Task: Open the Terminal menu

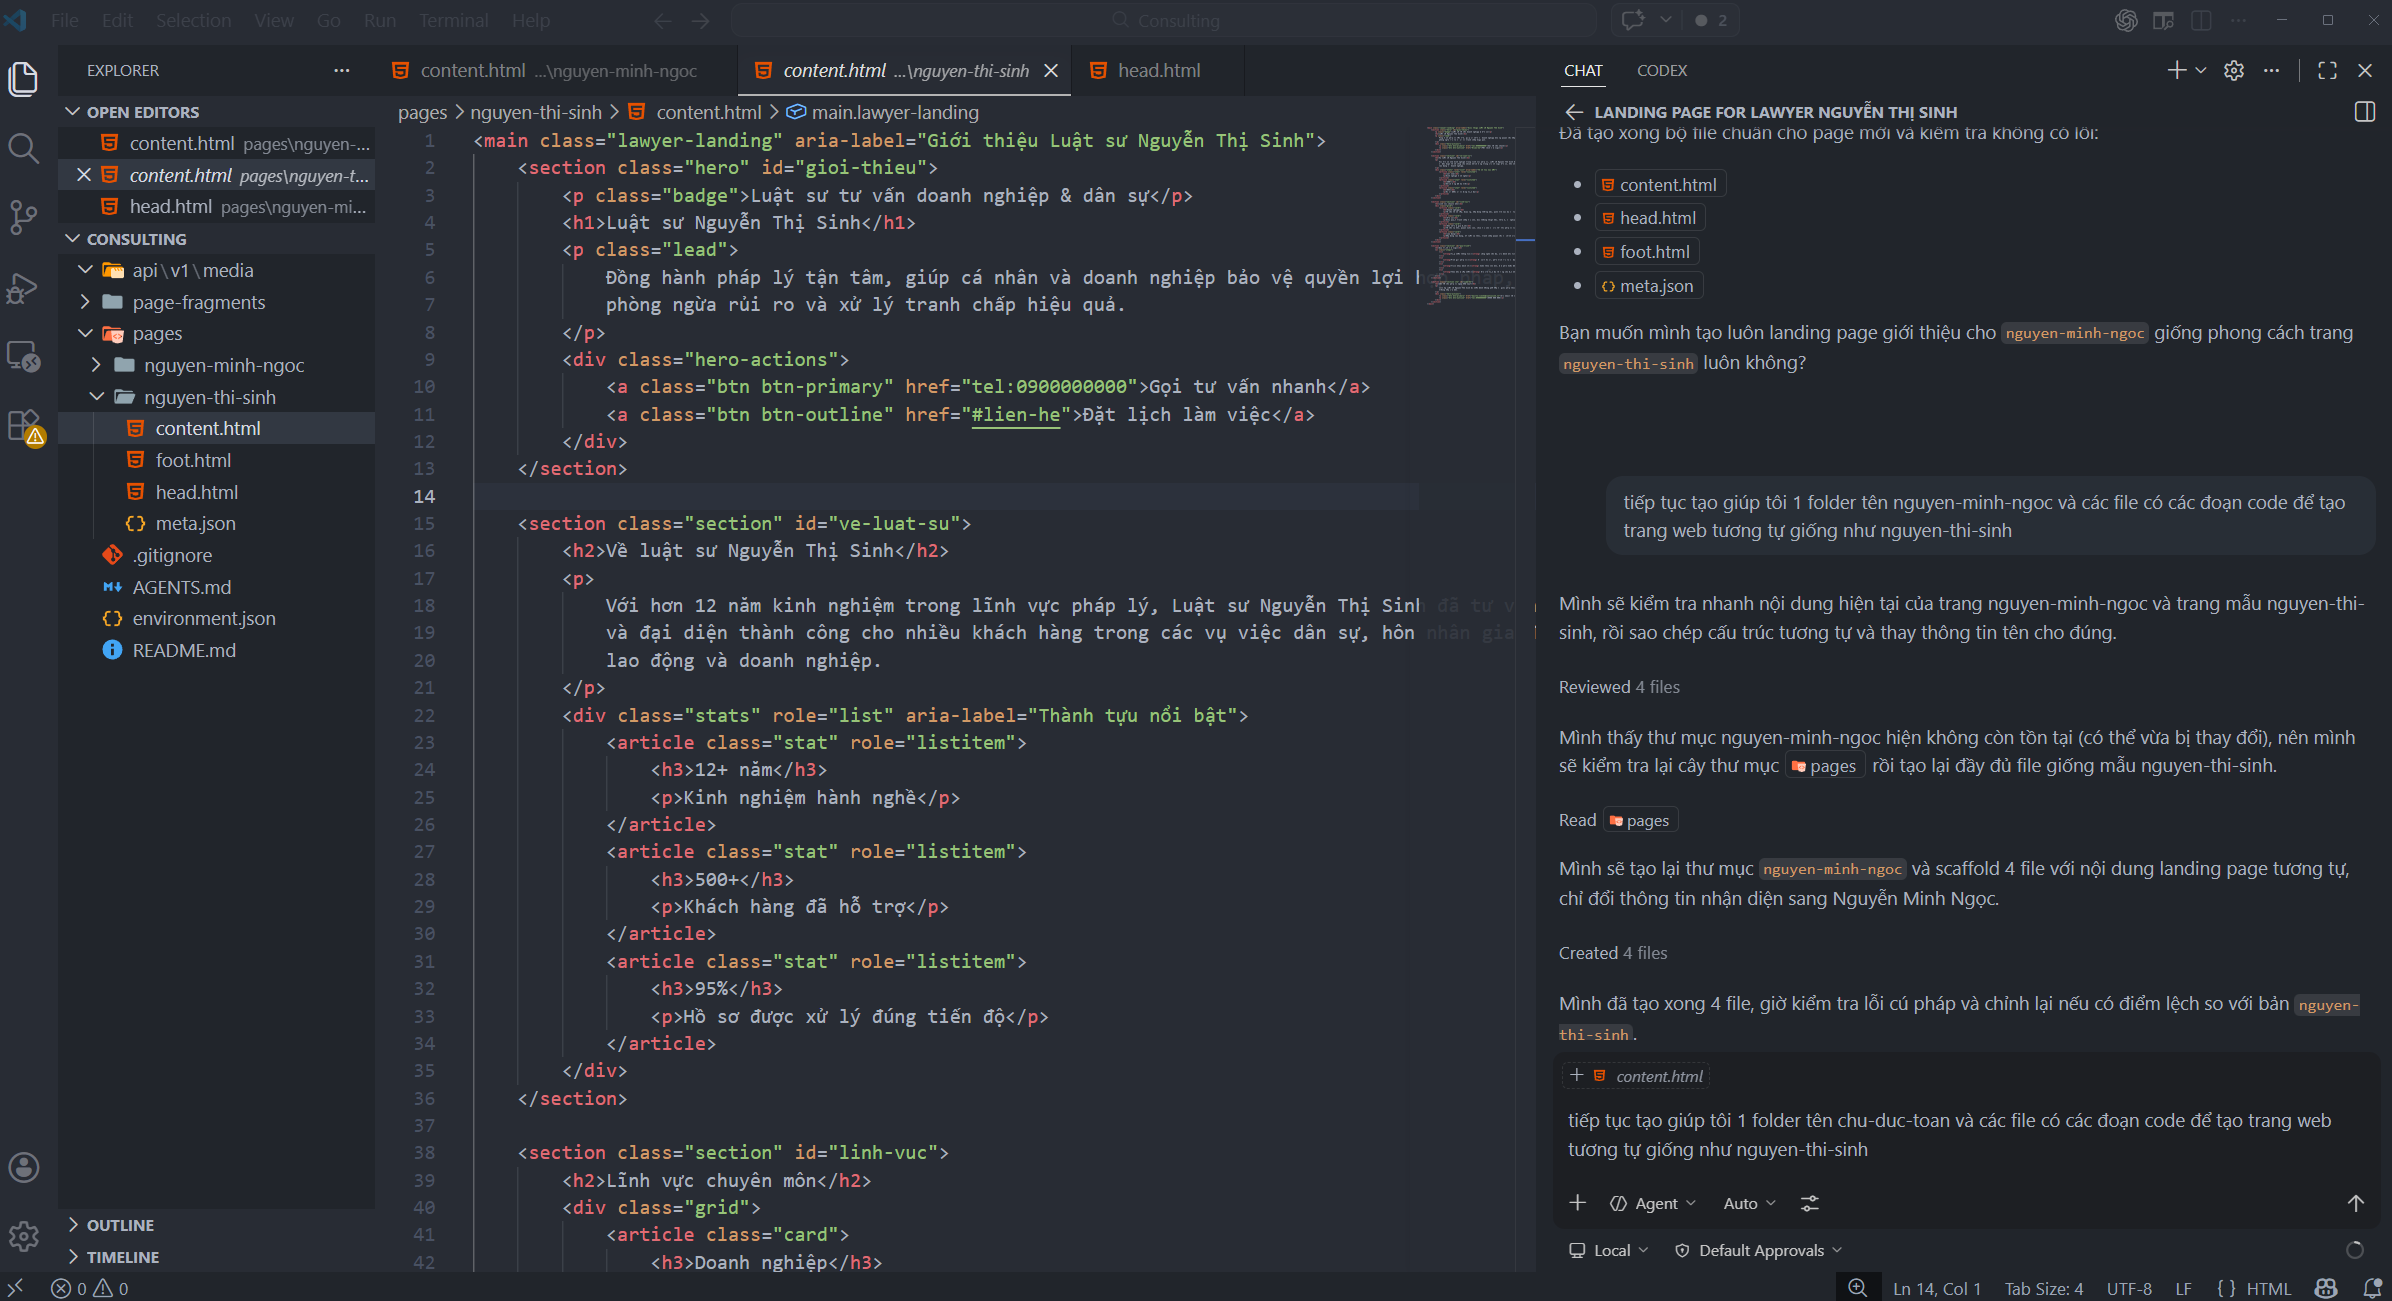Action: pyautogui.click(x=453, y=20)
